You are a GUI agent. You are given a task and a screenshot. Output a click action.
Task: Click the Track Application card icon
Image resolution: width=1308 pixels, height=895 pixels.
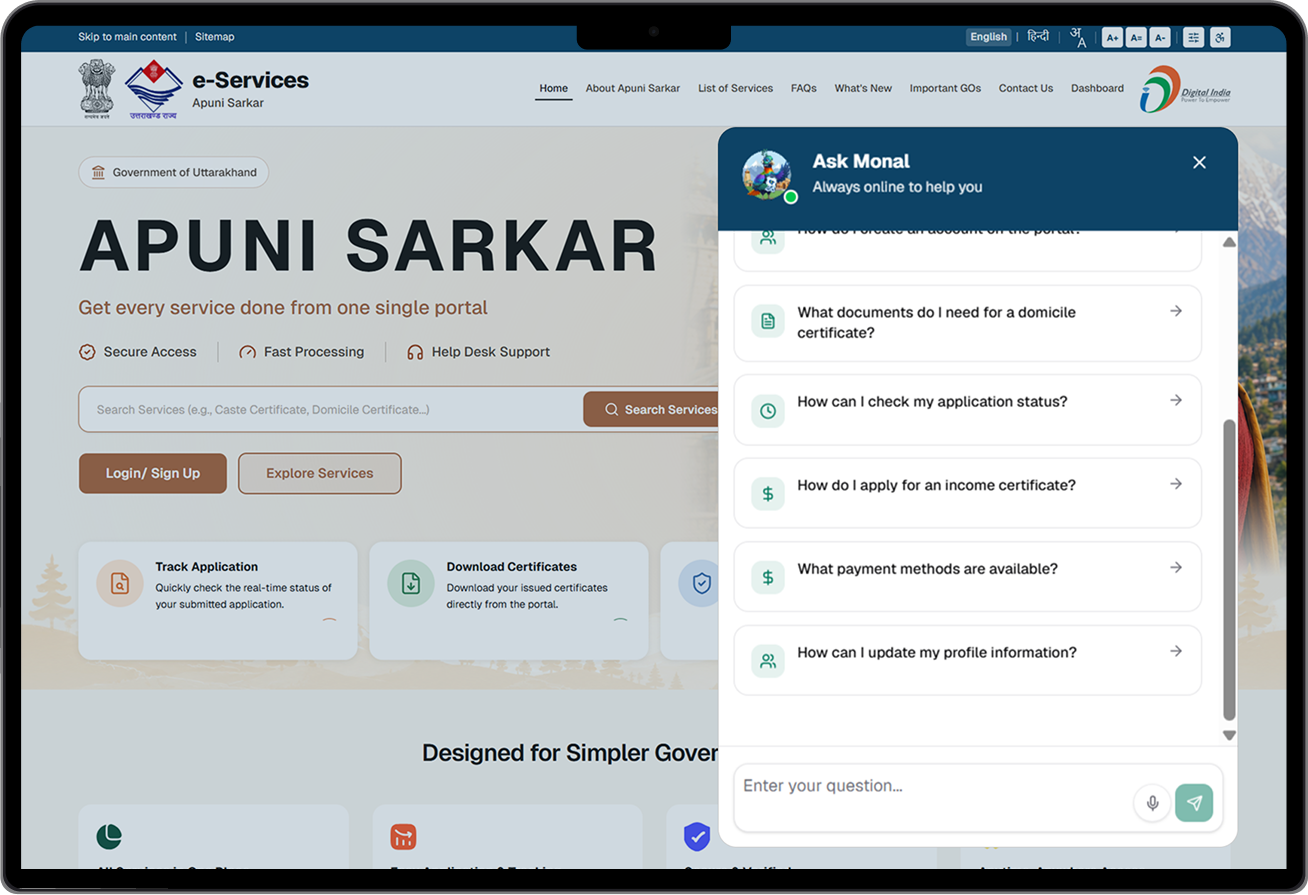[120, 584]
